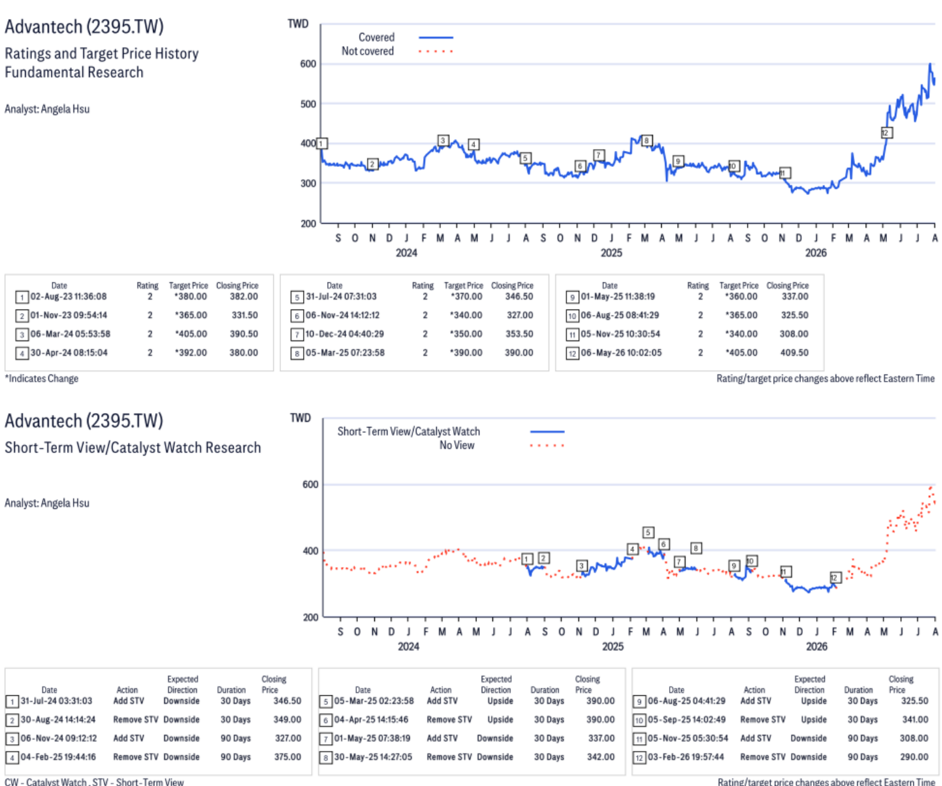Click the date '04-Feb-25 19:44:16'
The image size is (942, 786).
tap(58, 757)
